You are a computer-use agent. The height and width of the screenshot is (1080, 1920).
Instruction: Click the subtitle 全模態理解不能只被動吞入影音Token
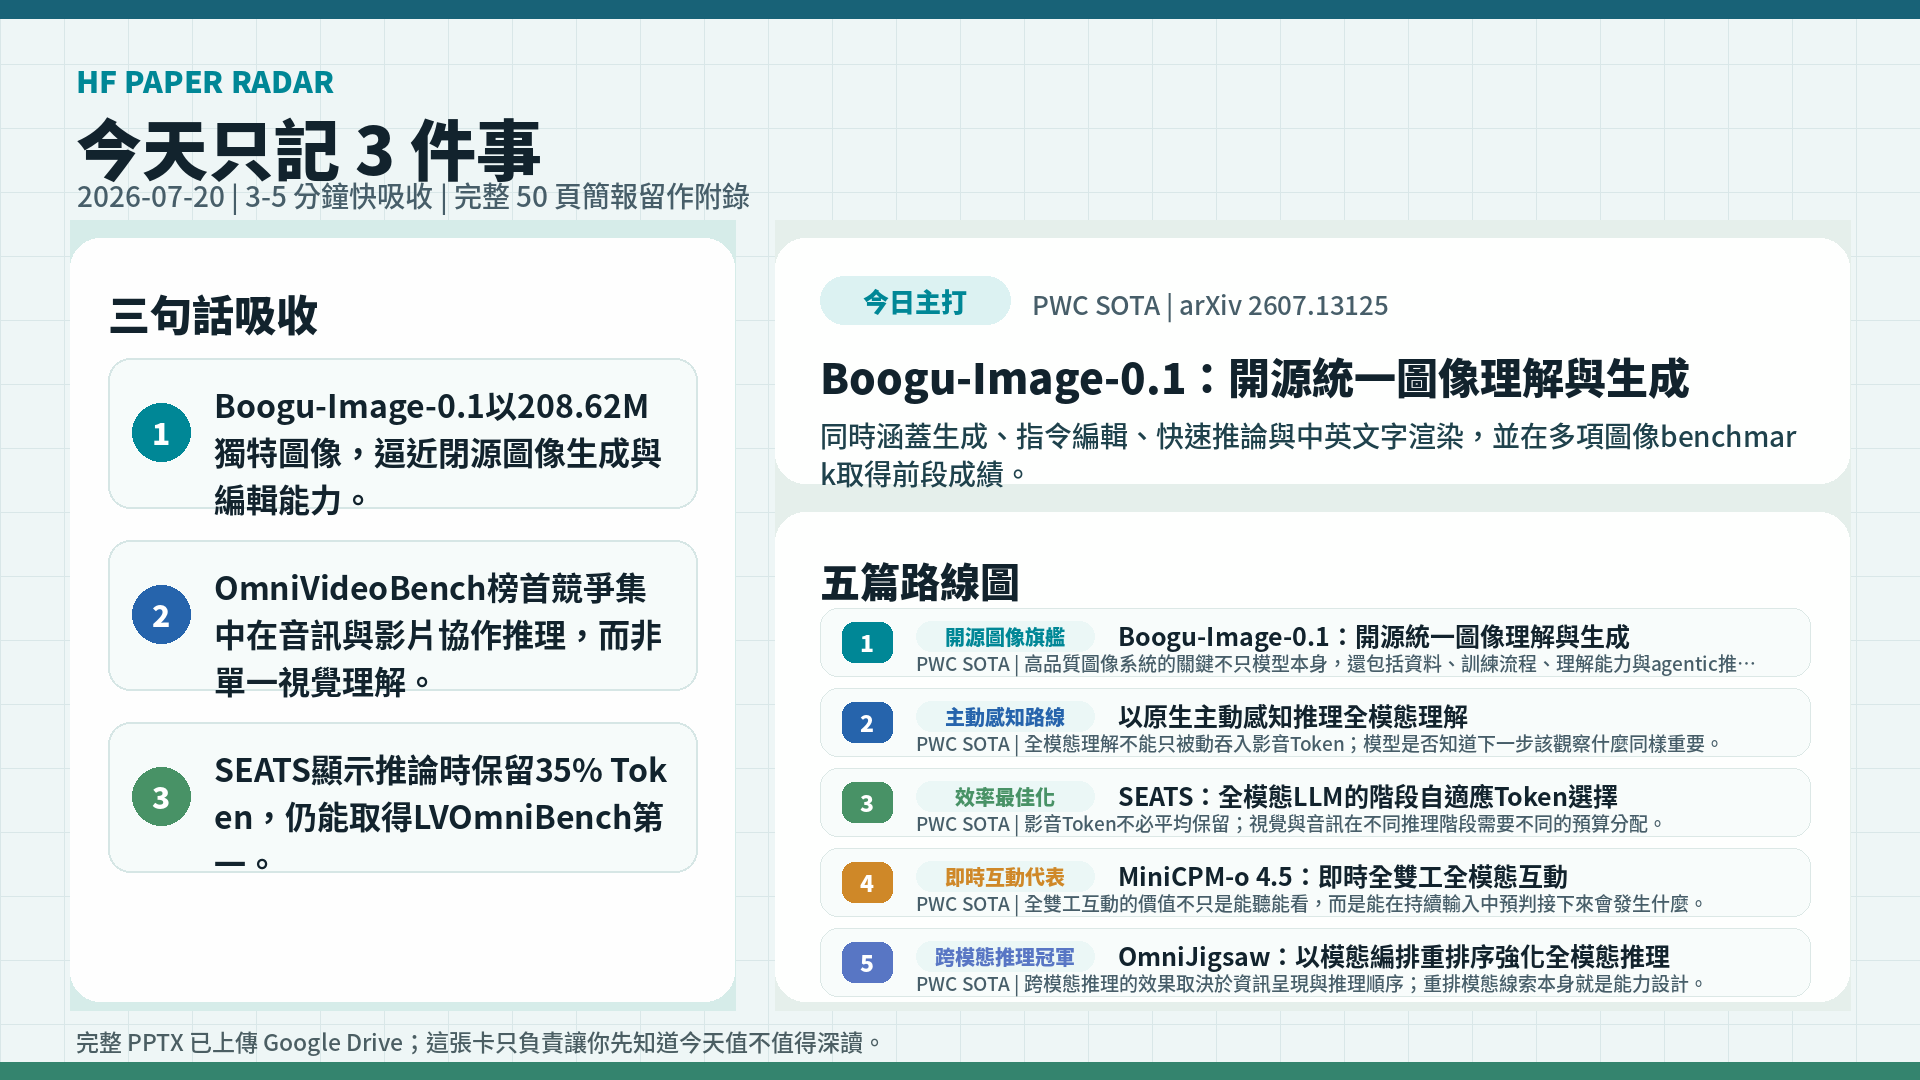point(1319,744)
